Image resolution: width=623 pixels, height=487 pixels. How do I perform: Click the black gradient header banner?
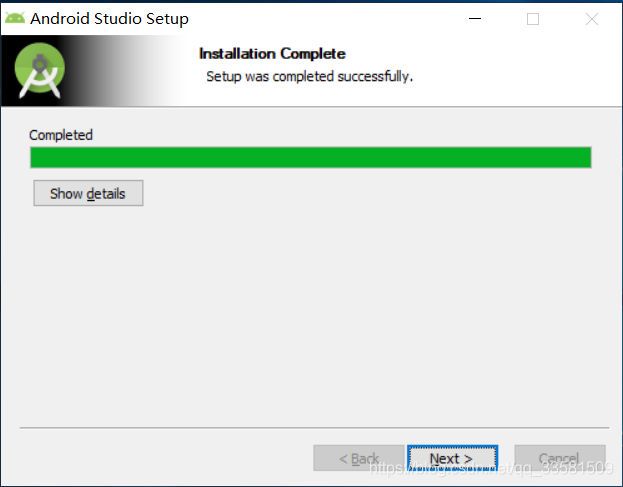93,71
